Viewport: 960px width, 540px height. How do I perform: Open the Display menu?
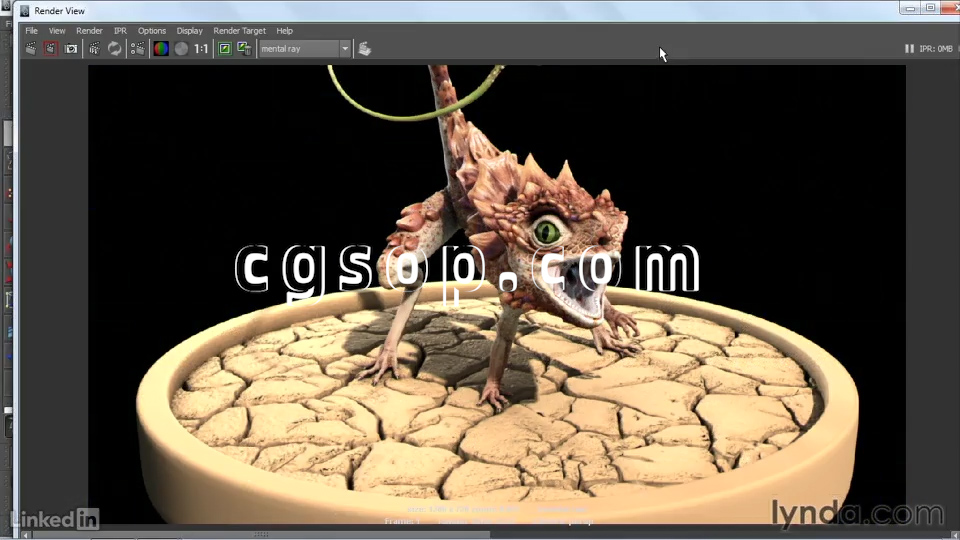pyautogui.click(x=190, y=31)
